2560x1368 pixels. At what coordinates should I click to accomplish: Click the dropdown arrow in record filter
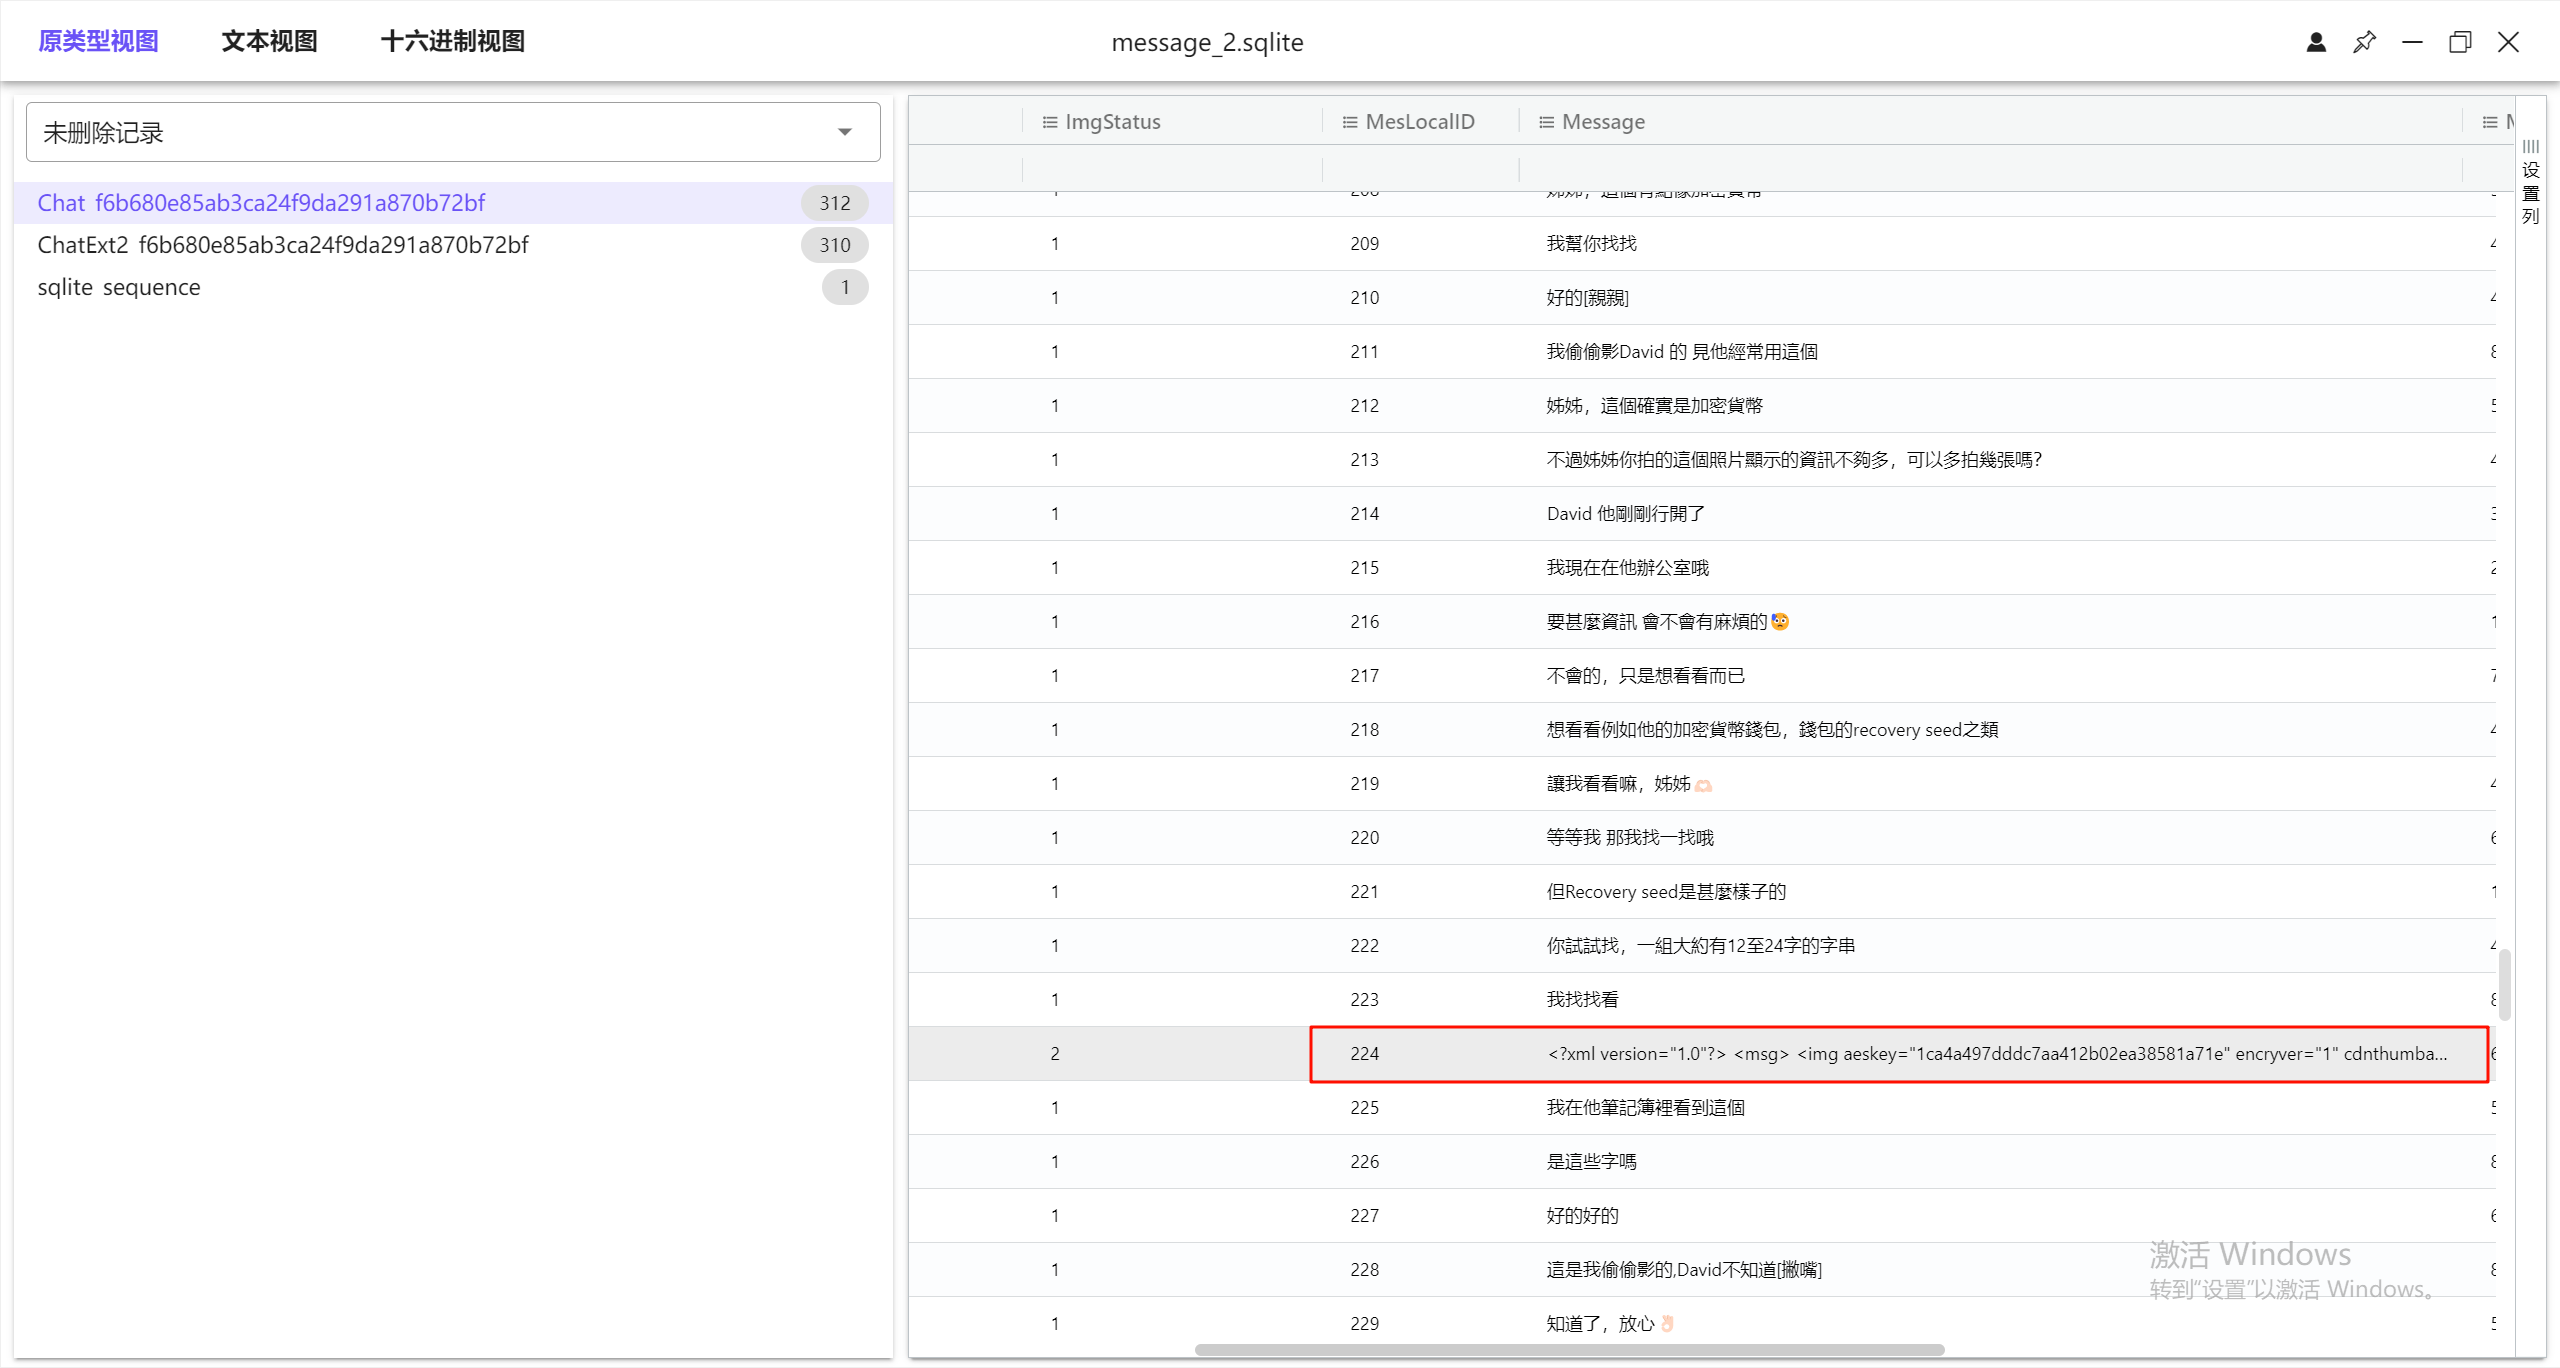(x=845, y=132)
